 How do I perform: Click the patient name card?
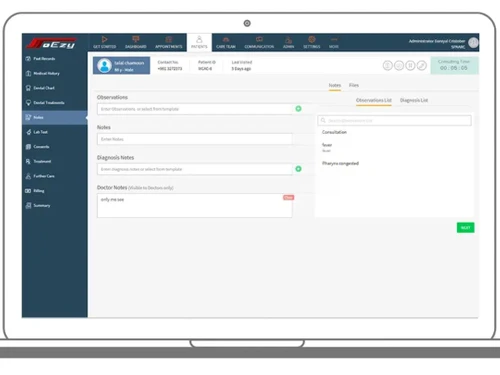coord(121,65)
